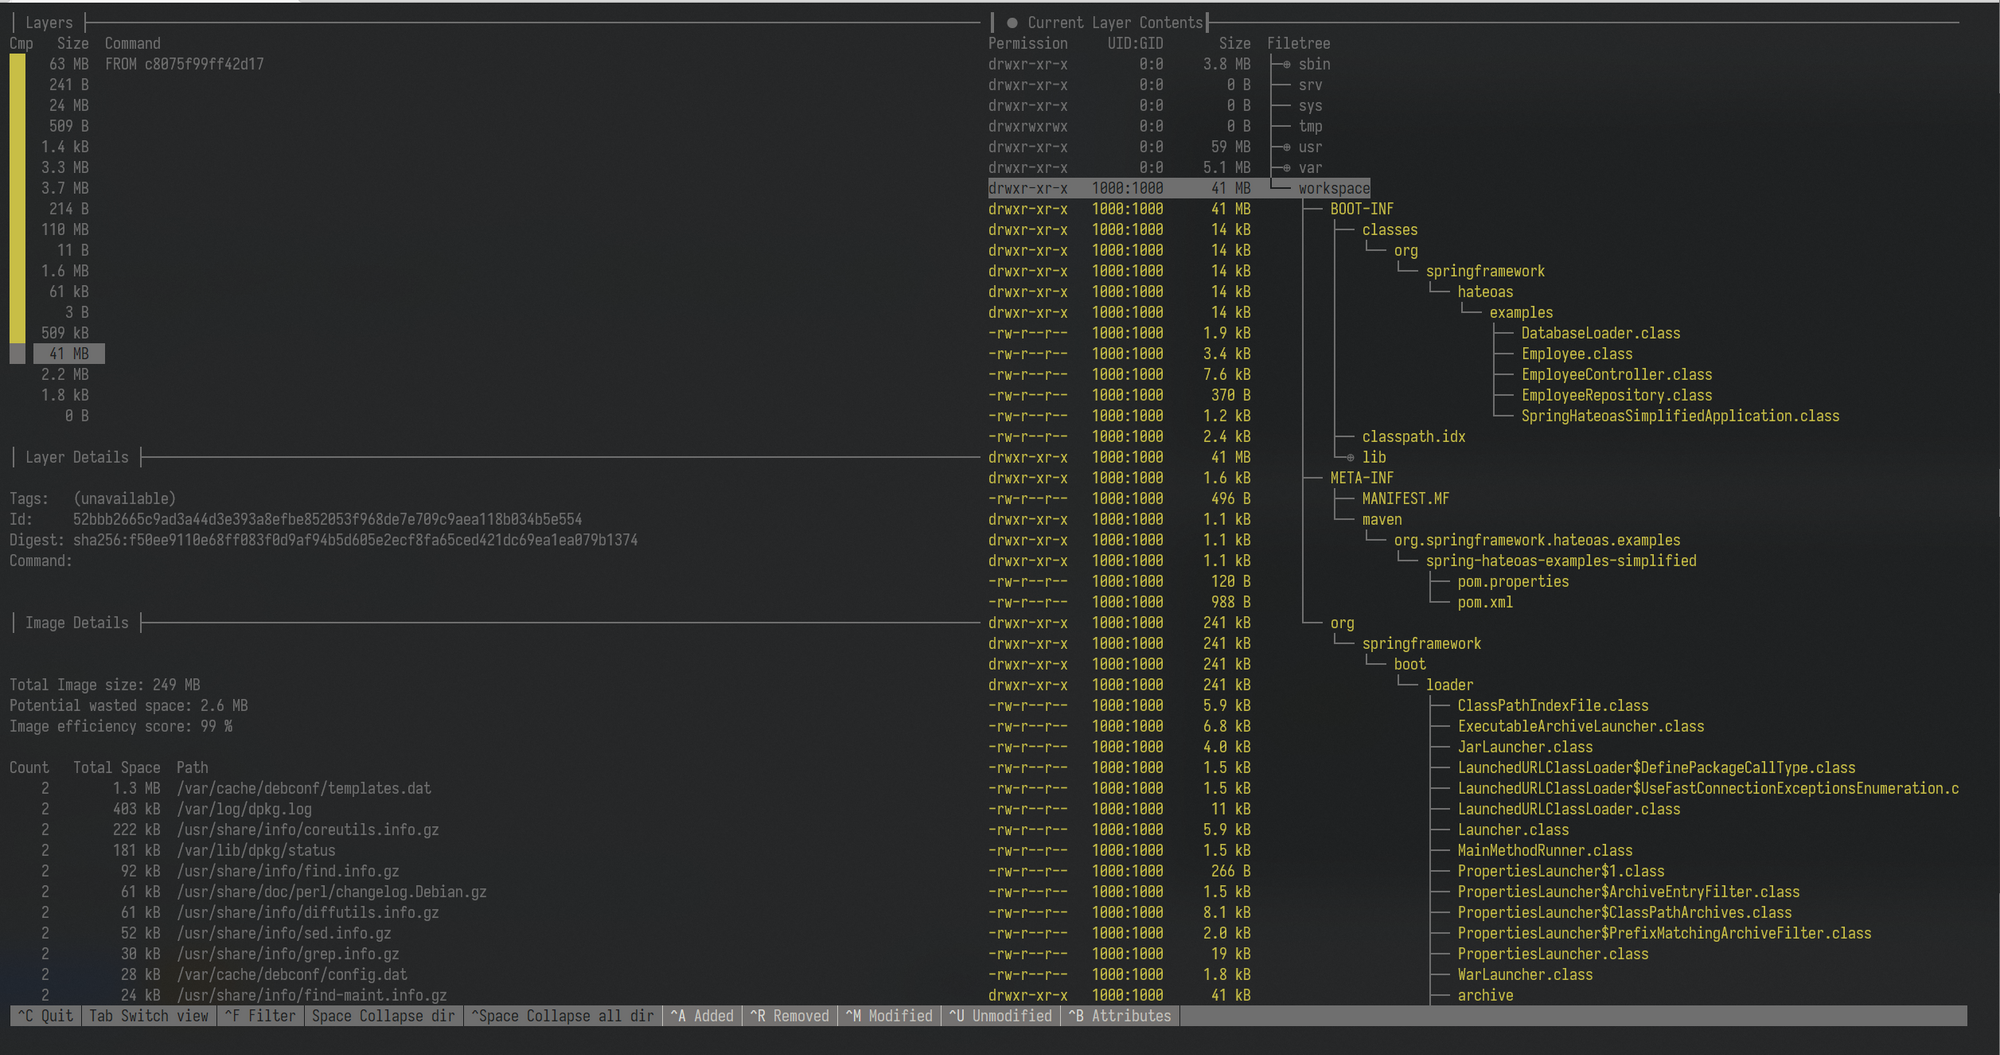
Task: Select EmployeeController.class in the filetree
Action: 1616,375
